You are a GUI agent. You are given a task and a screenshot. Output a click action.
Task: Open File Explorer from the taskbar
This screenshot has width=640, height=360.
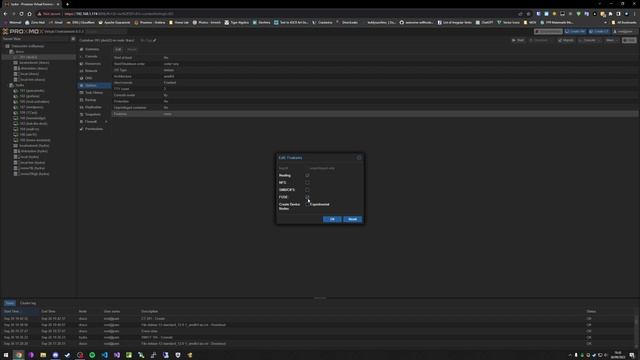click(x=43, y=355)
